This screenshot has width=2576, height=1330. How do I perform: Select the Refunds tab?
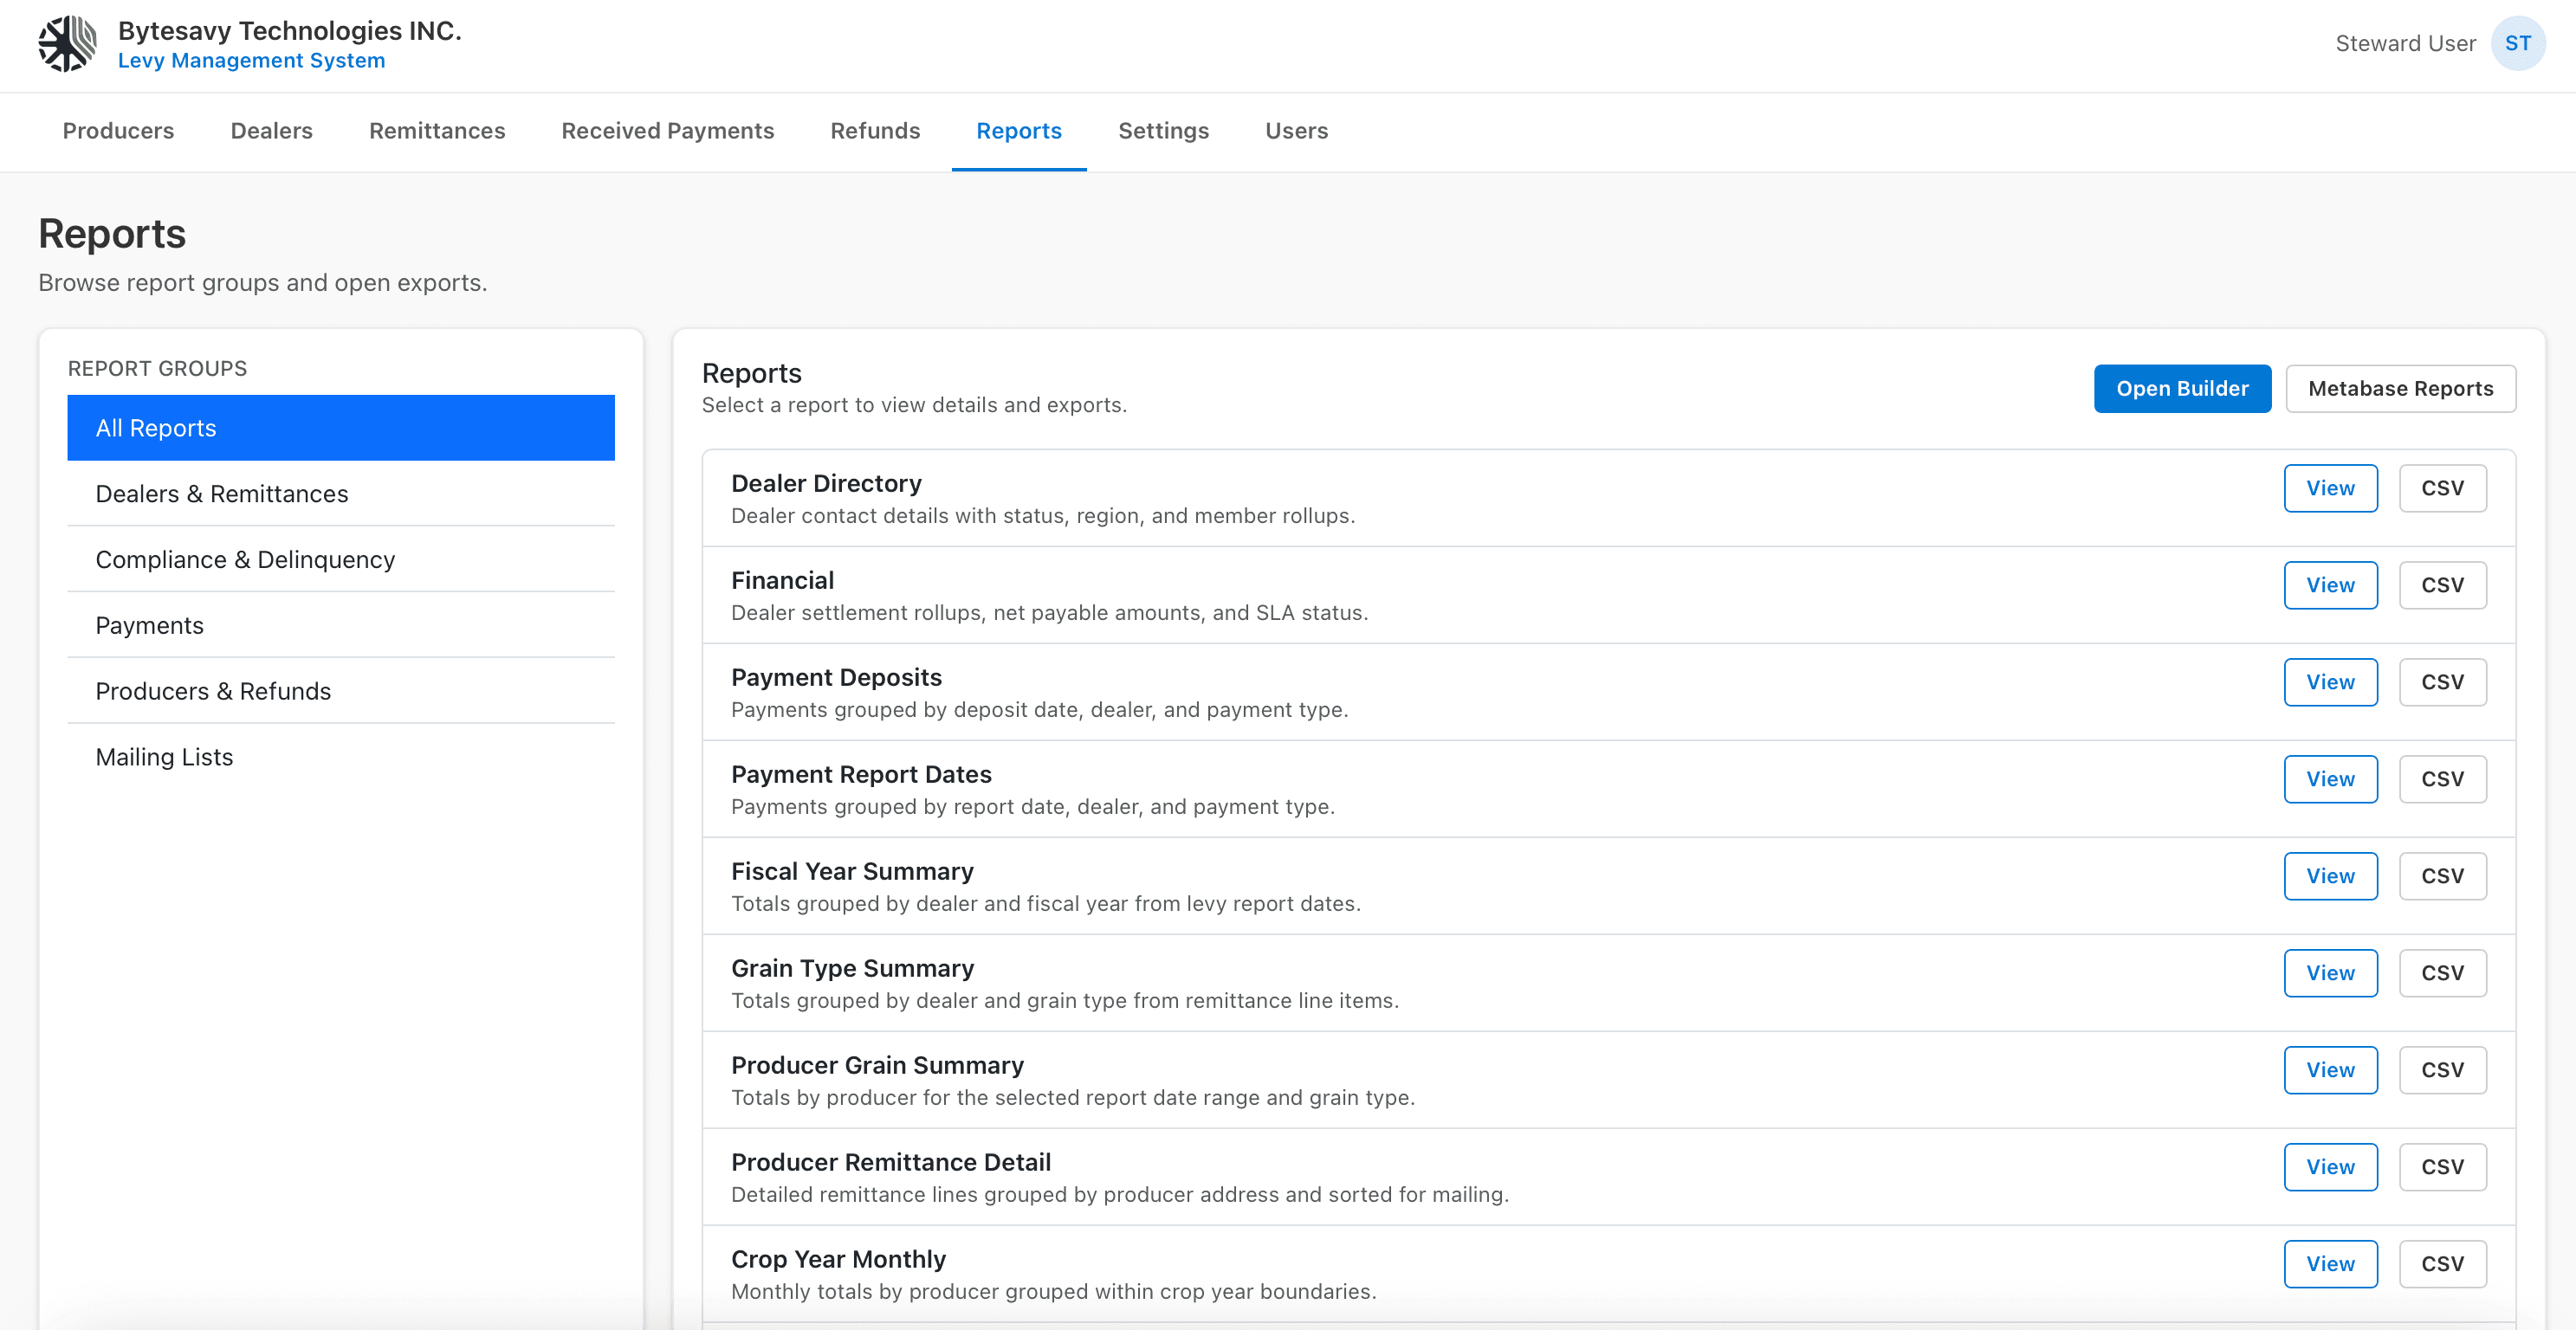(x=875, y=131)
